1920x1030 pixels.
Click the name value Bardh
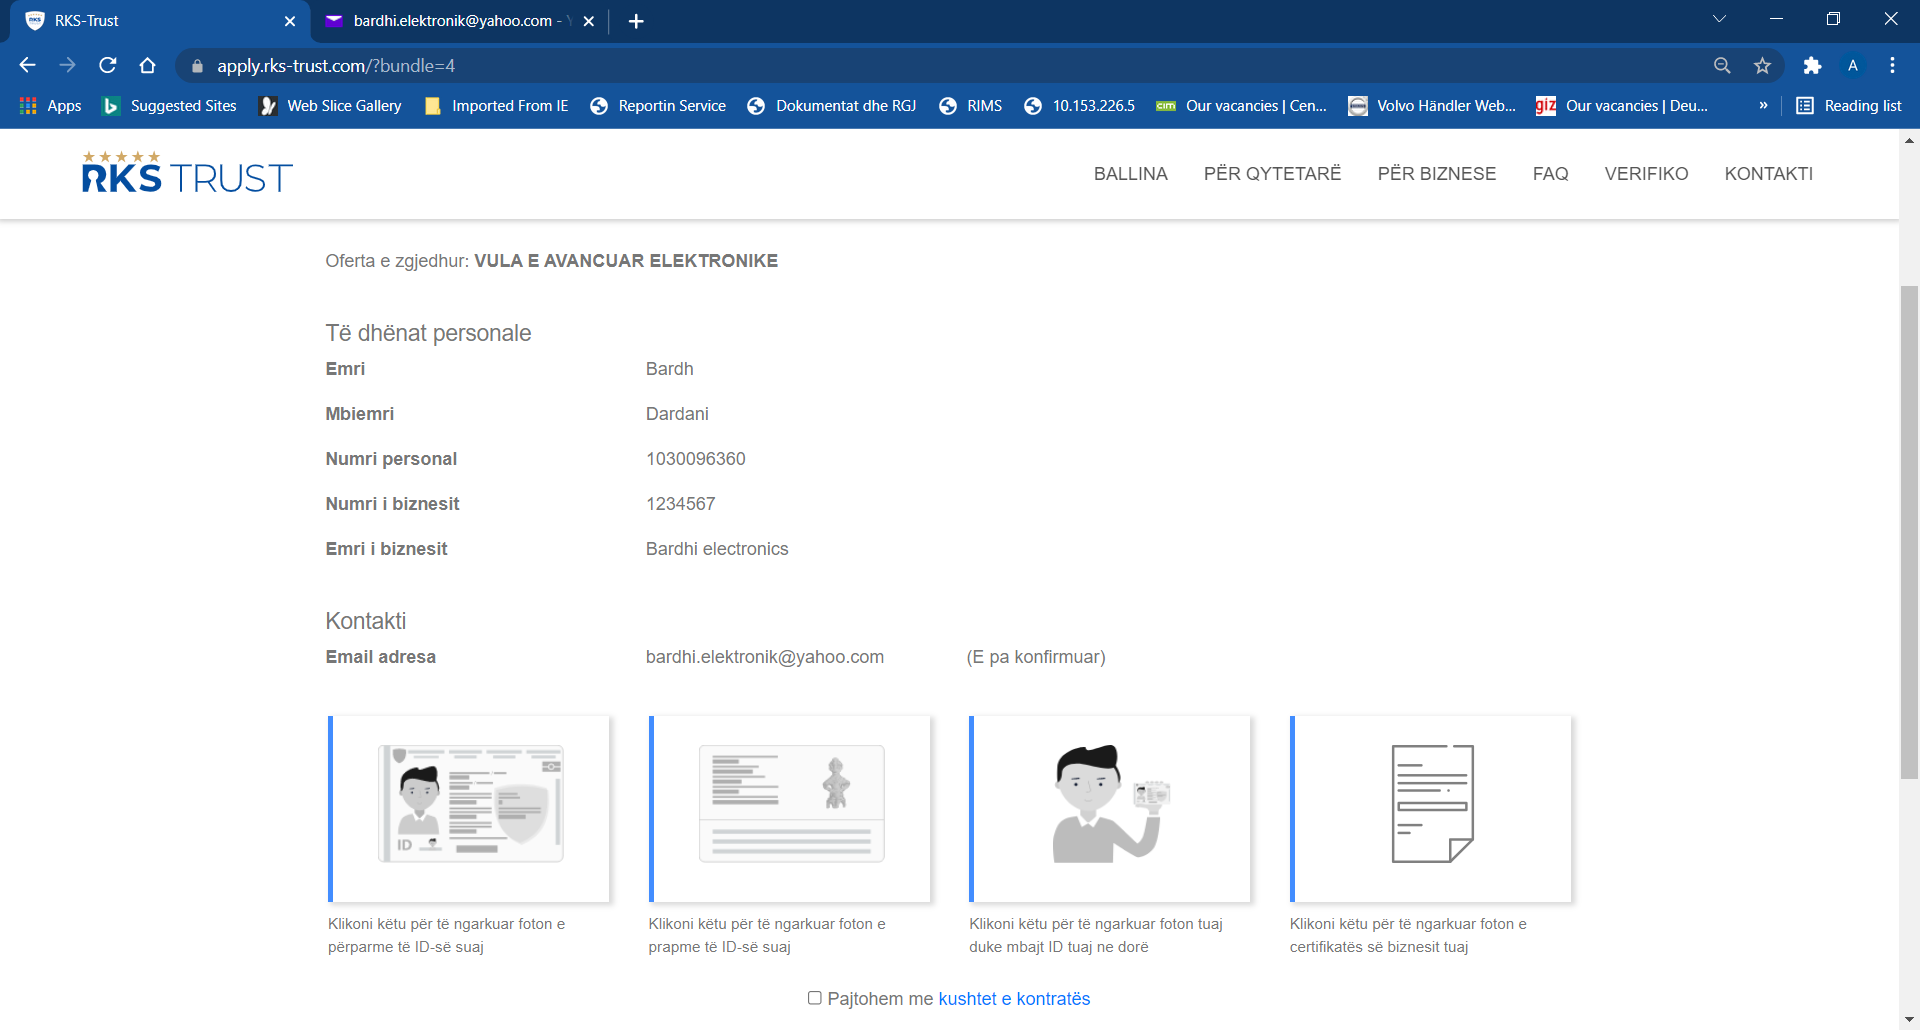[x=670, y=369]
